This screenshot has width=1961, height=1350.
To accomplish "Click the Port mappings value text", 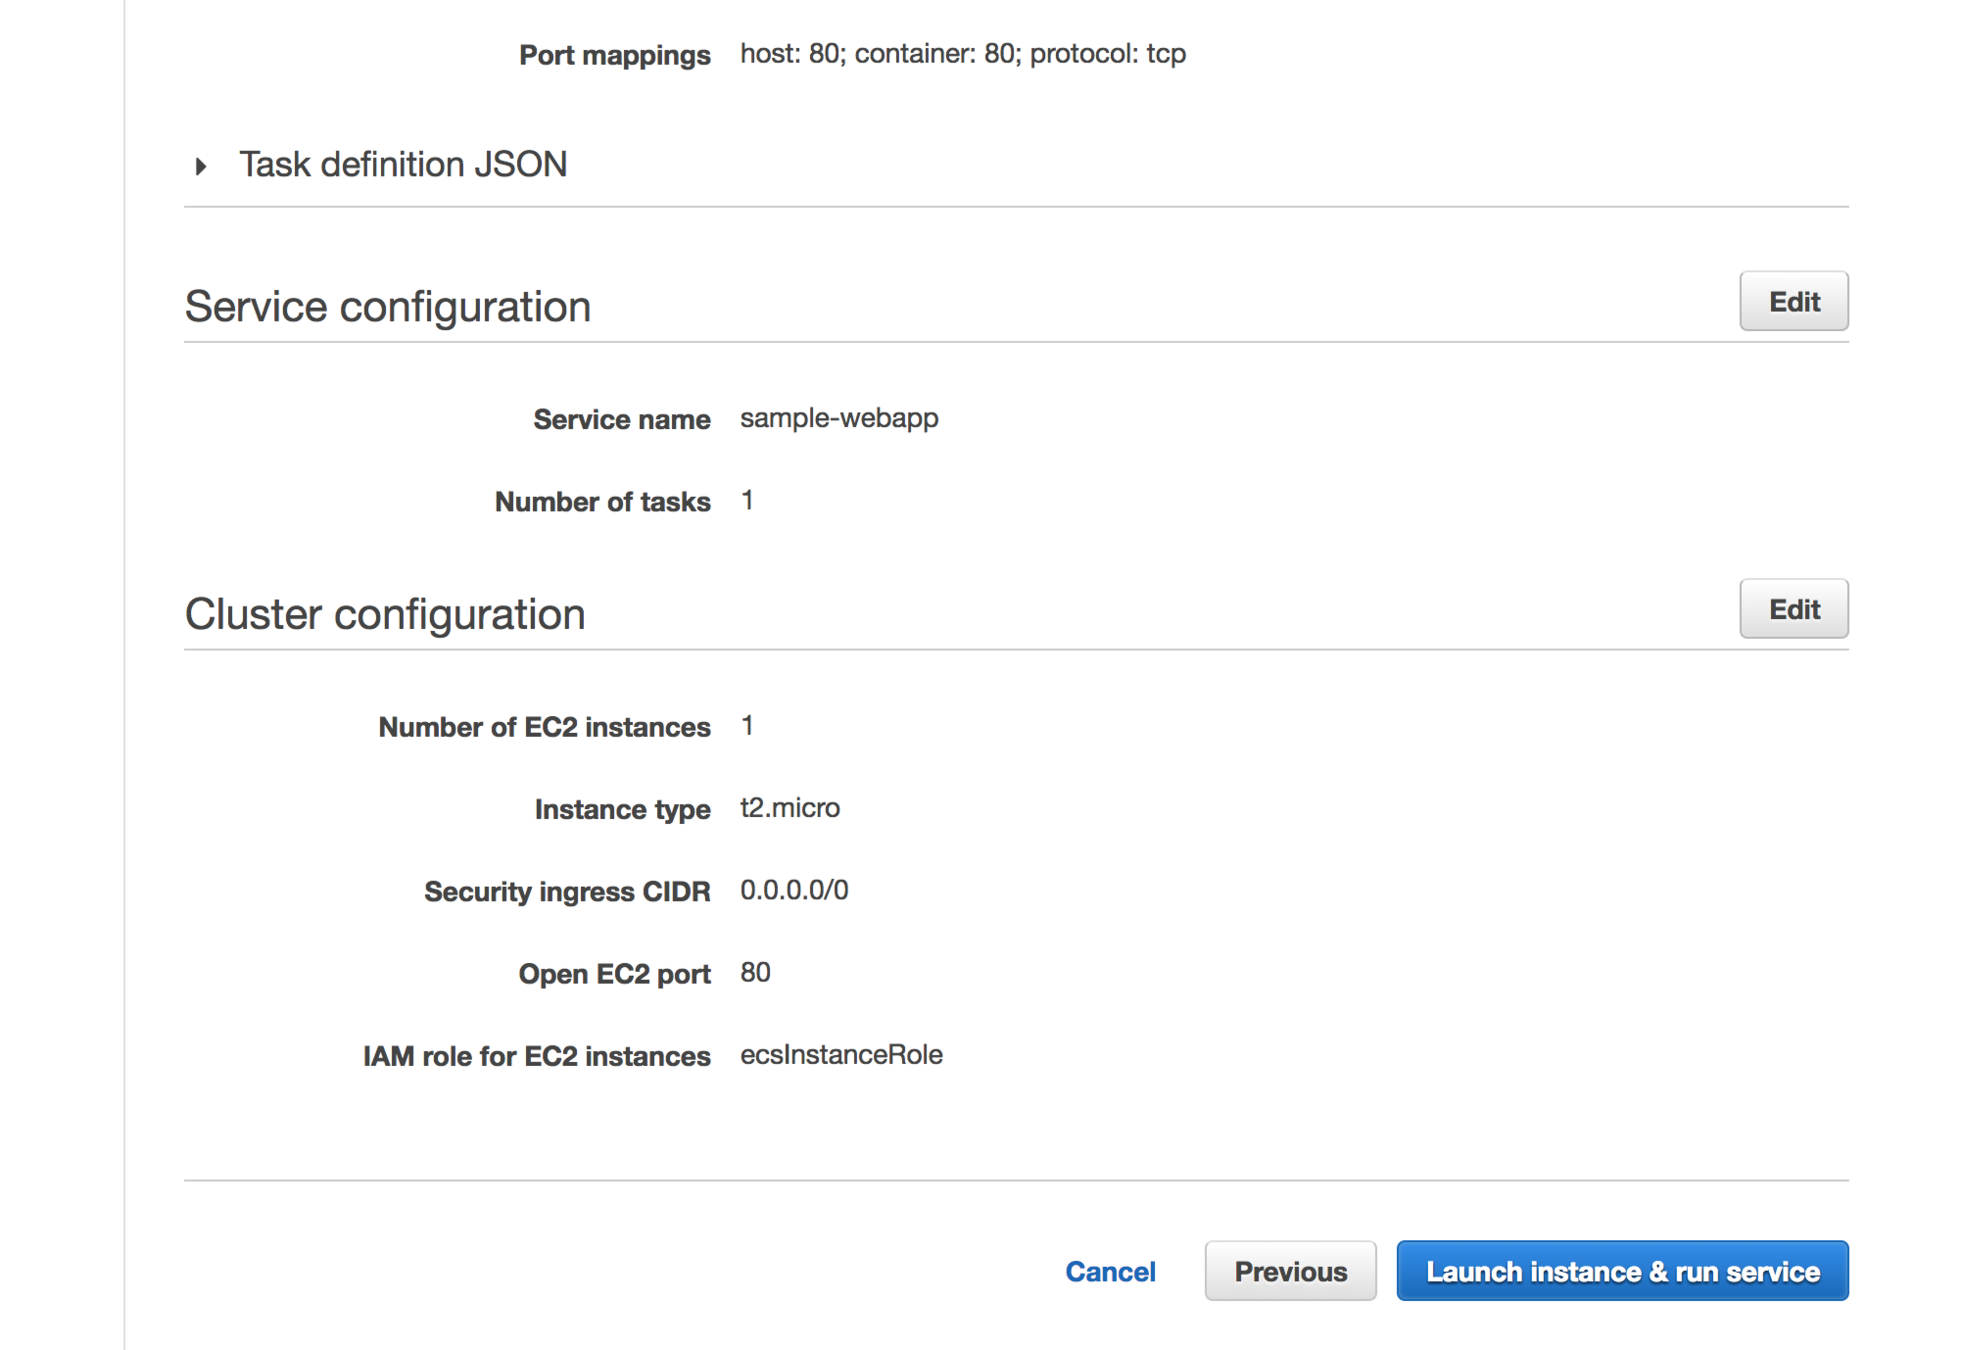I will click(962, 53).
